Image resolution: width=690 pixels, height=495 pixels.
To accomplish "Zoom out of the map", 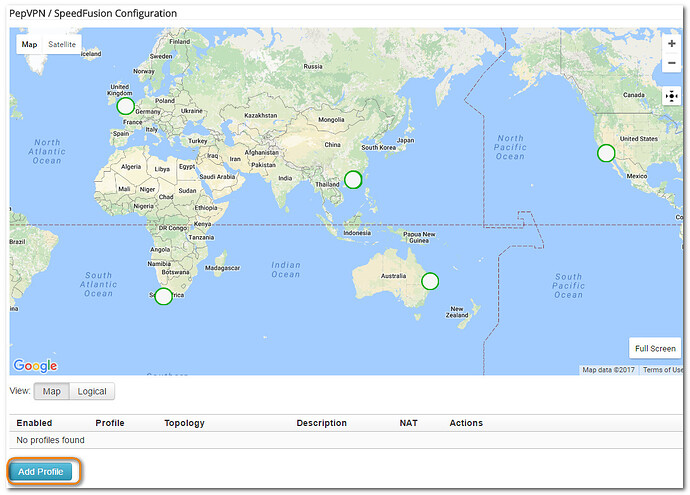I will coord(671,63).
